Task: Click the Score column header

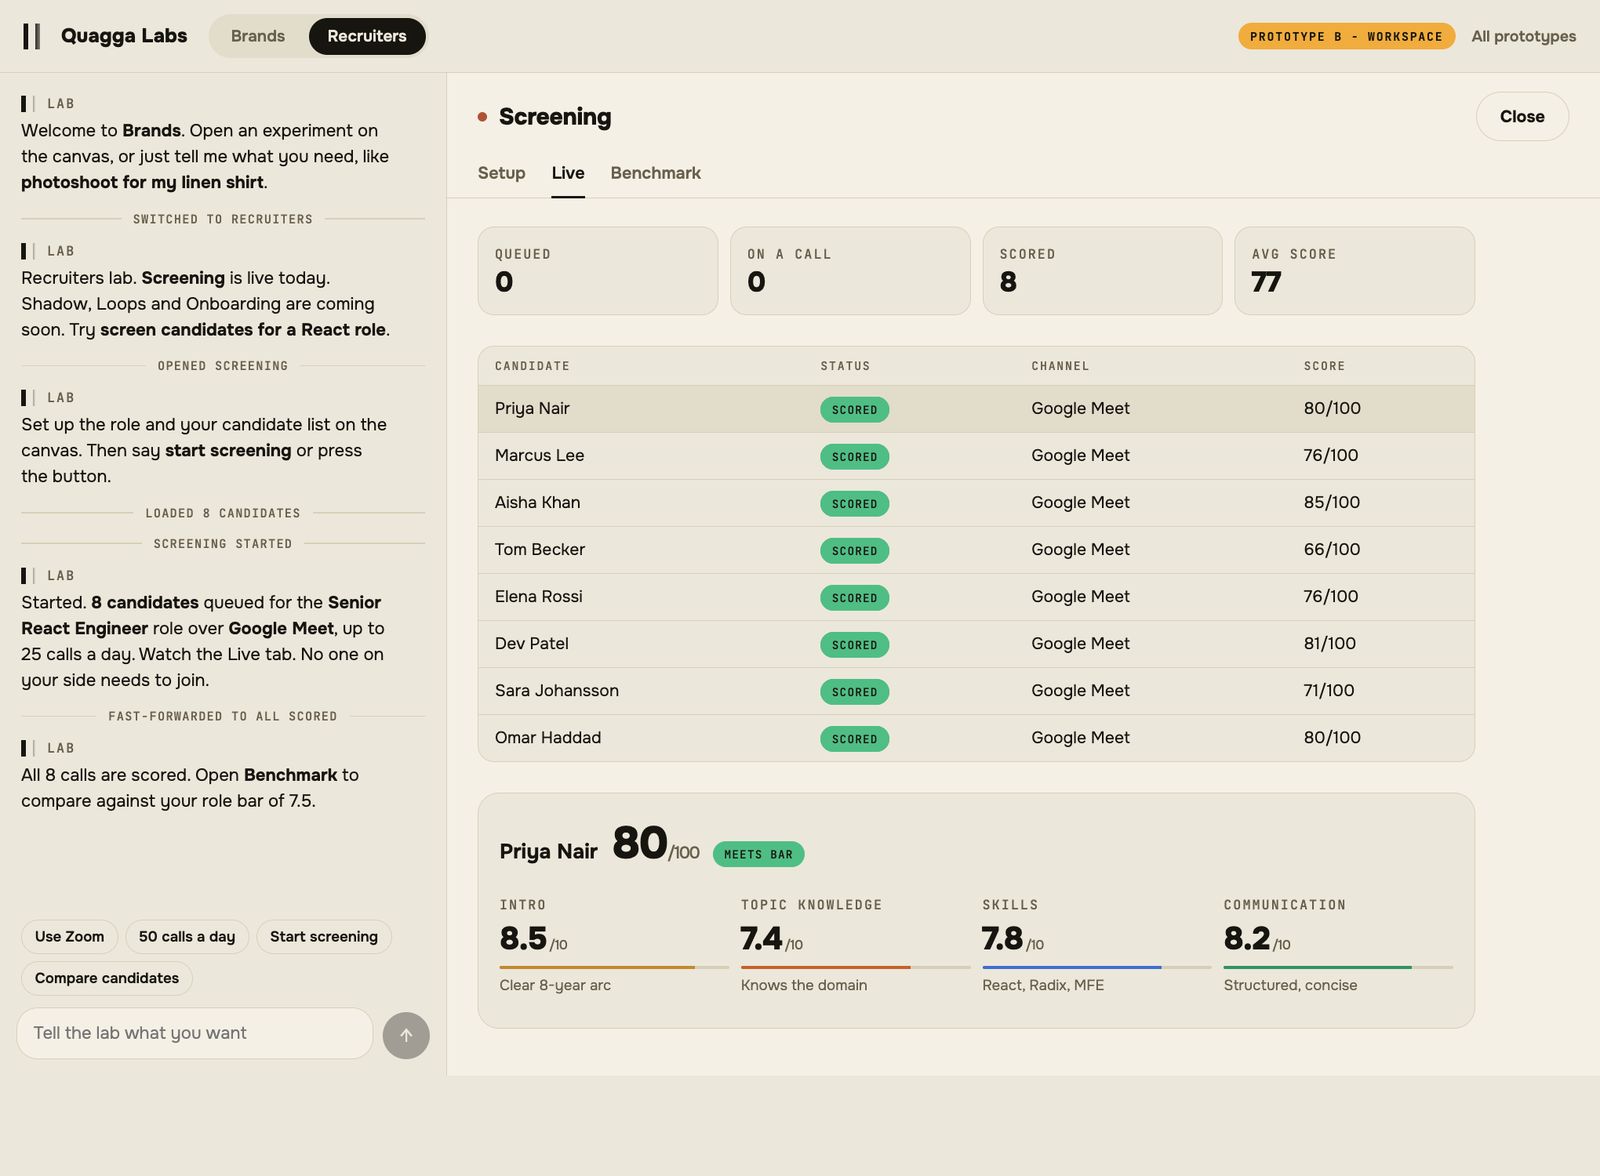Action: 1324,366
